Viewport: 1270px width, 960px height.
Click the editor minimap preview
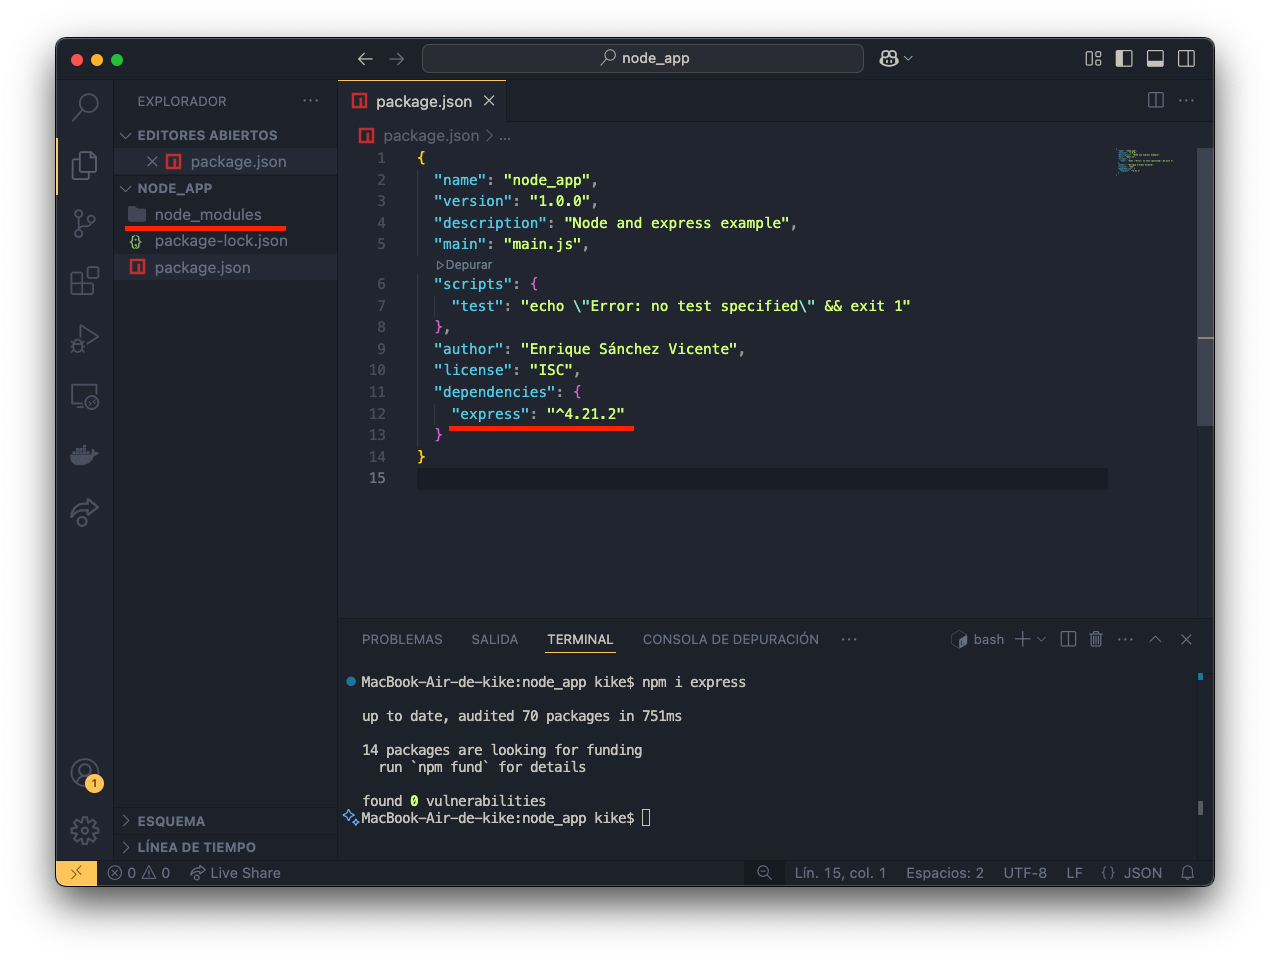[x=1144, y=161]
